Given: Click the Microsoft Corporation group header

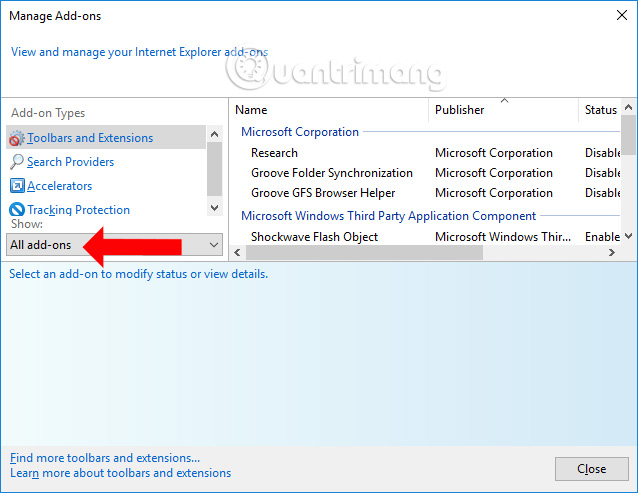Looking at the screenshot, I should pyautogui.click(x=300, y=132).
